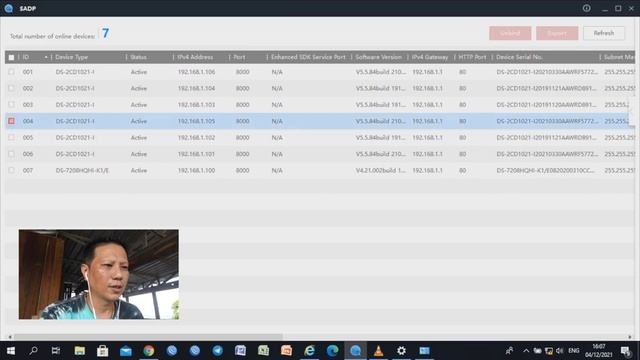Click the SADP taskbar icon
The image size is (640, 360).
355,351
